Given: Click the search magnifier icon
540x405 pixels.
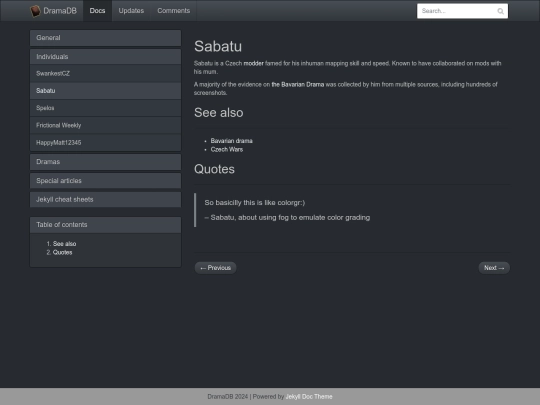Looking at the screenshot, I should pos(500,11).
